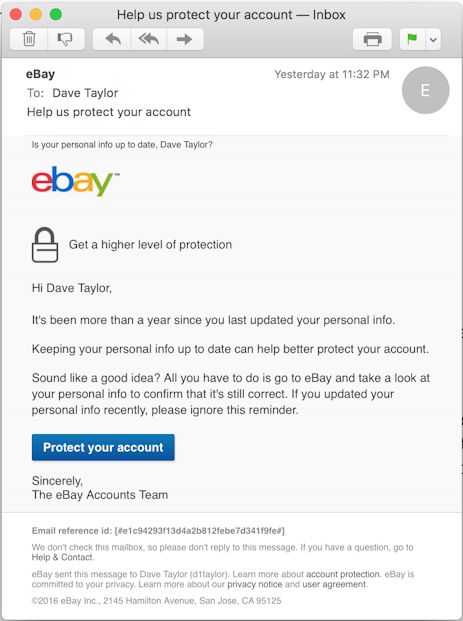
Task: Click the recipient name Dave Taylor
Action: pos(85,93)
